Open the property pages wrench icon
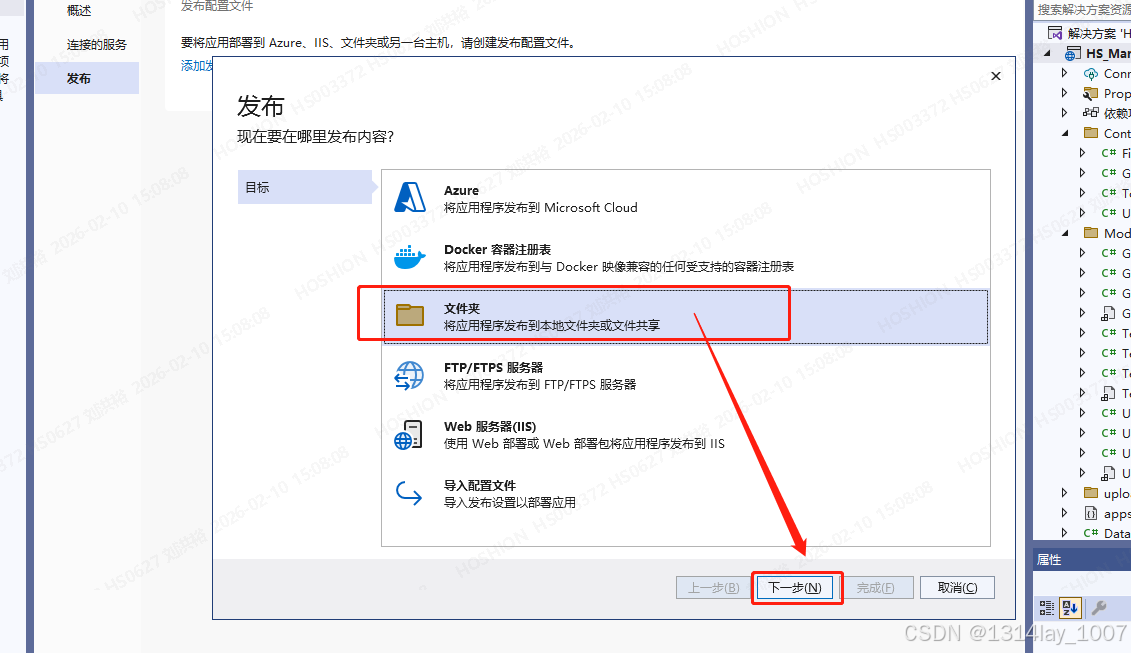1131x653 pixels. [x=1099, y=608]
